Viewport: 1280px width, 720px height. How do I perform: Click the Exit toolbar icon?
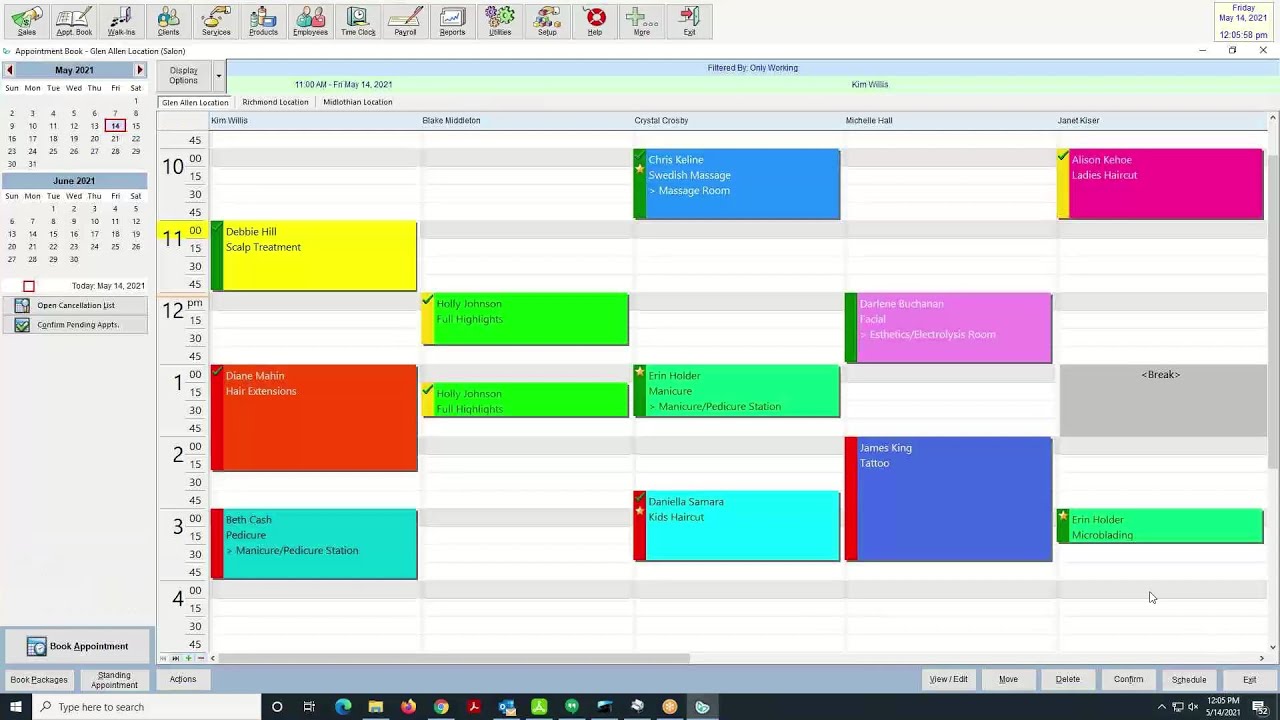click(689, 21)
